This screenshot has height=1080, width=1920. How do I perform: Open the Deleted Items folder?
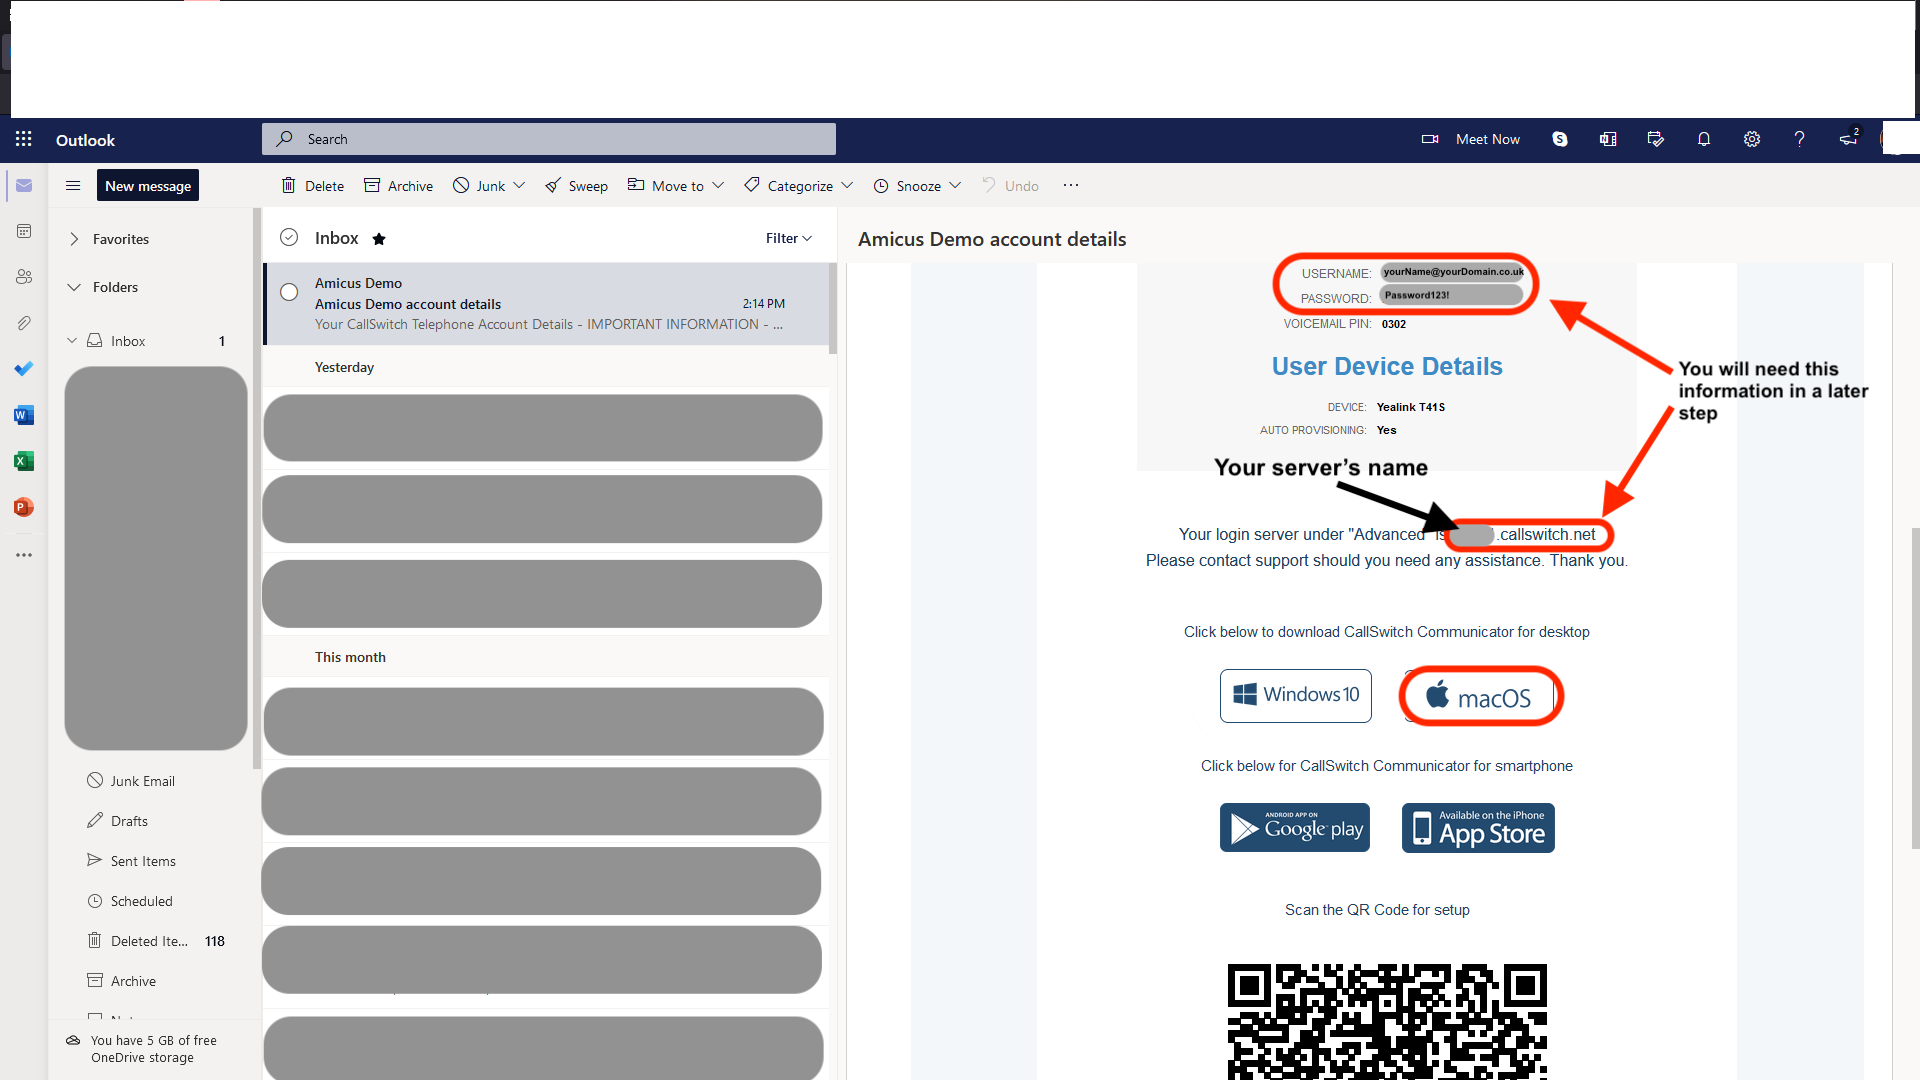tap(155, 941)
